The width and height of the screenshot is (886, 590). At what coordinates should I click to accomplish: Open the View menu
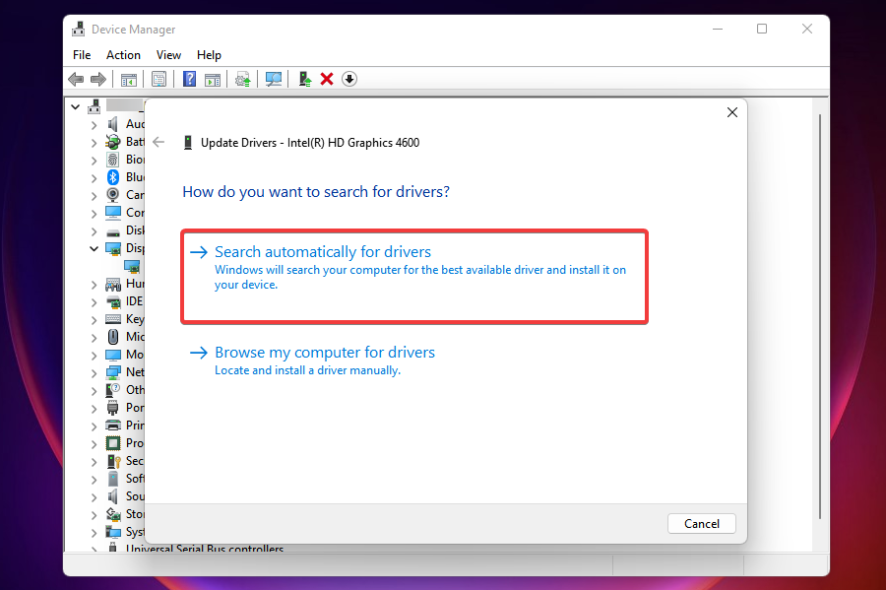(168, 55)
